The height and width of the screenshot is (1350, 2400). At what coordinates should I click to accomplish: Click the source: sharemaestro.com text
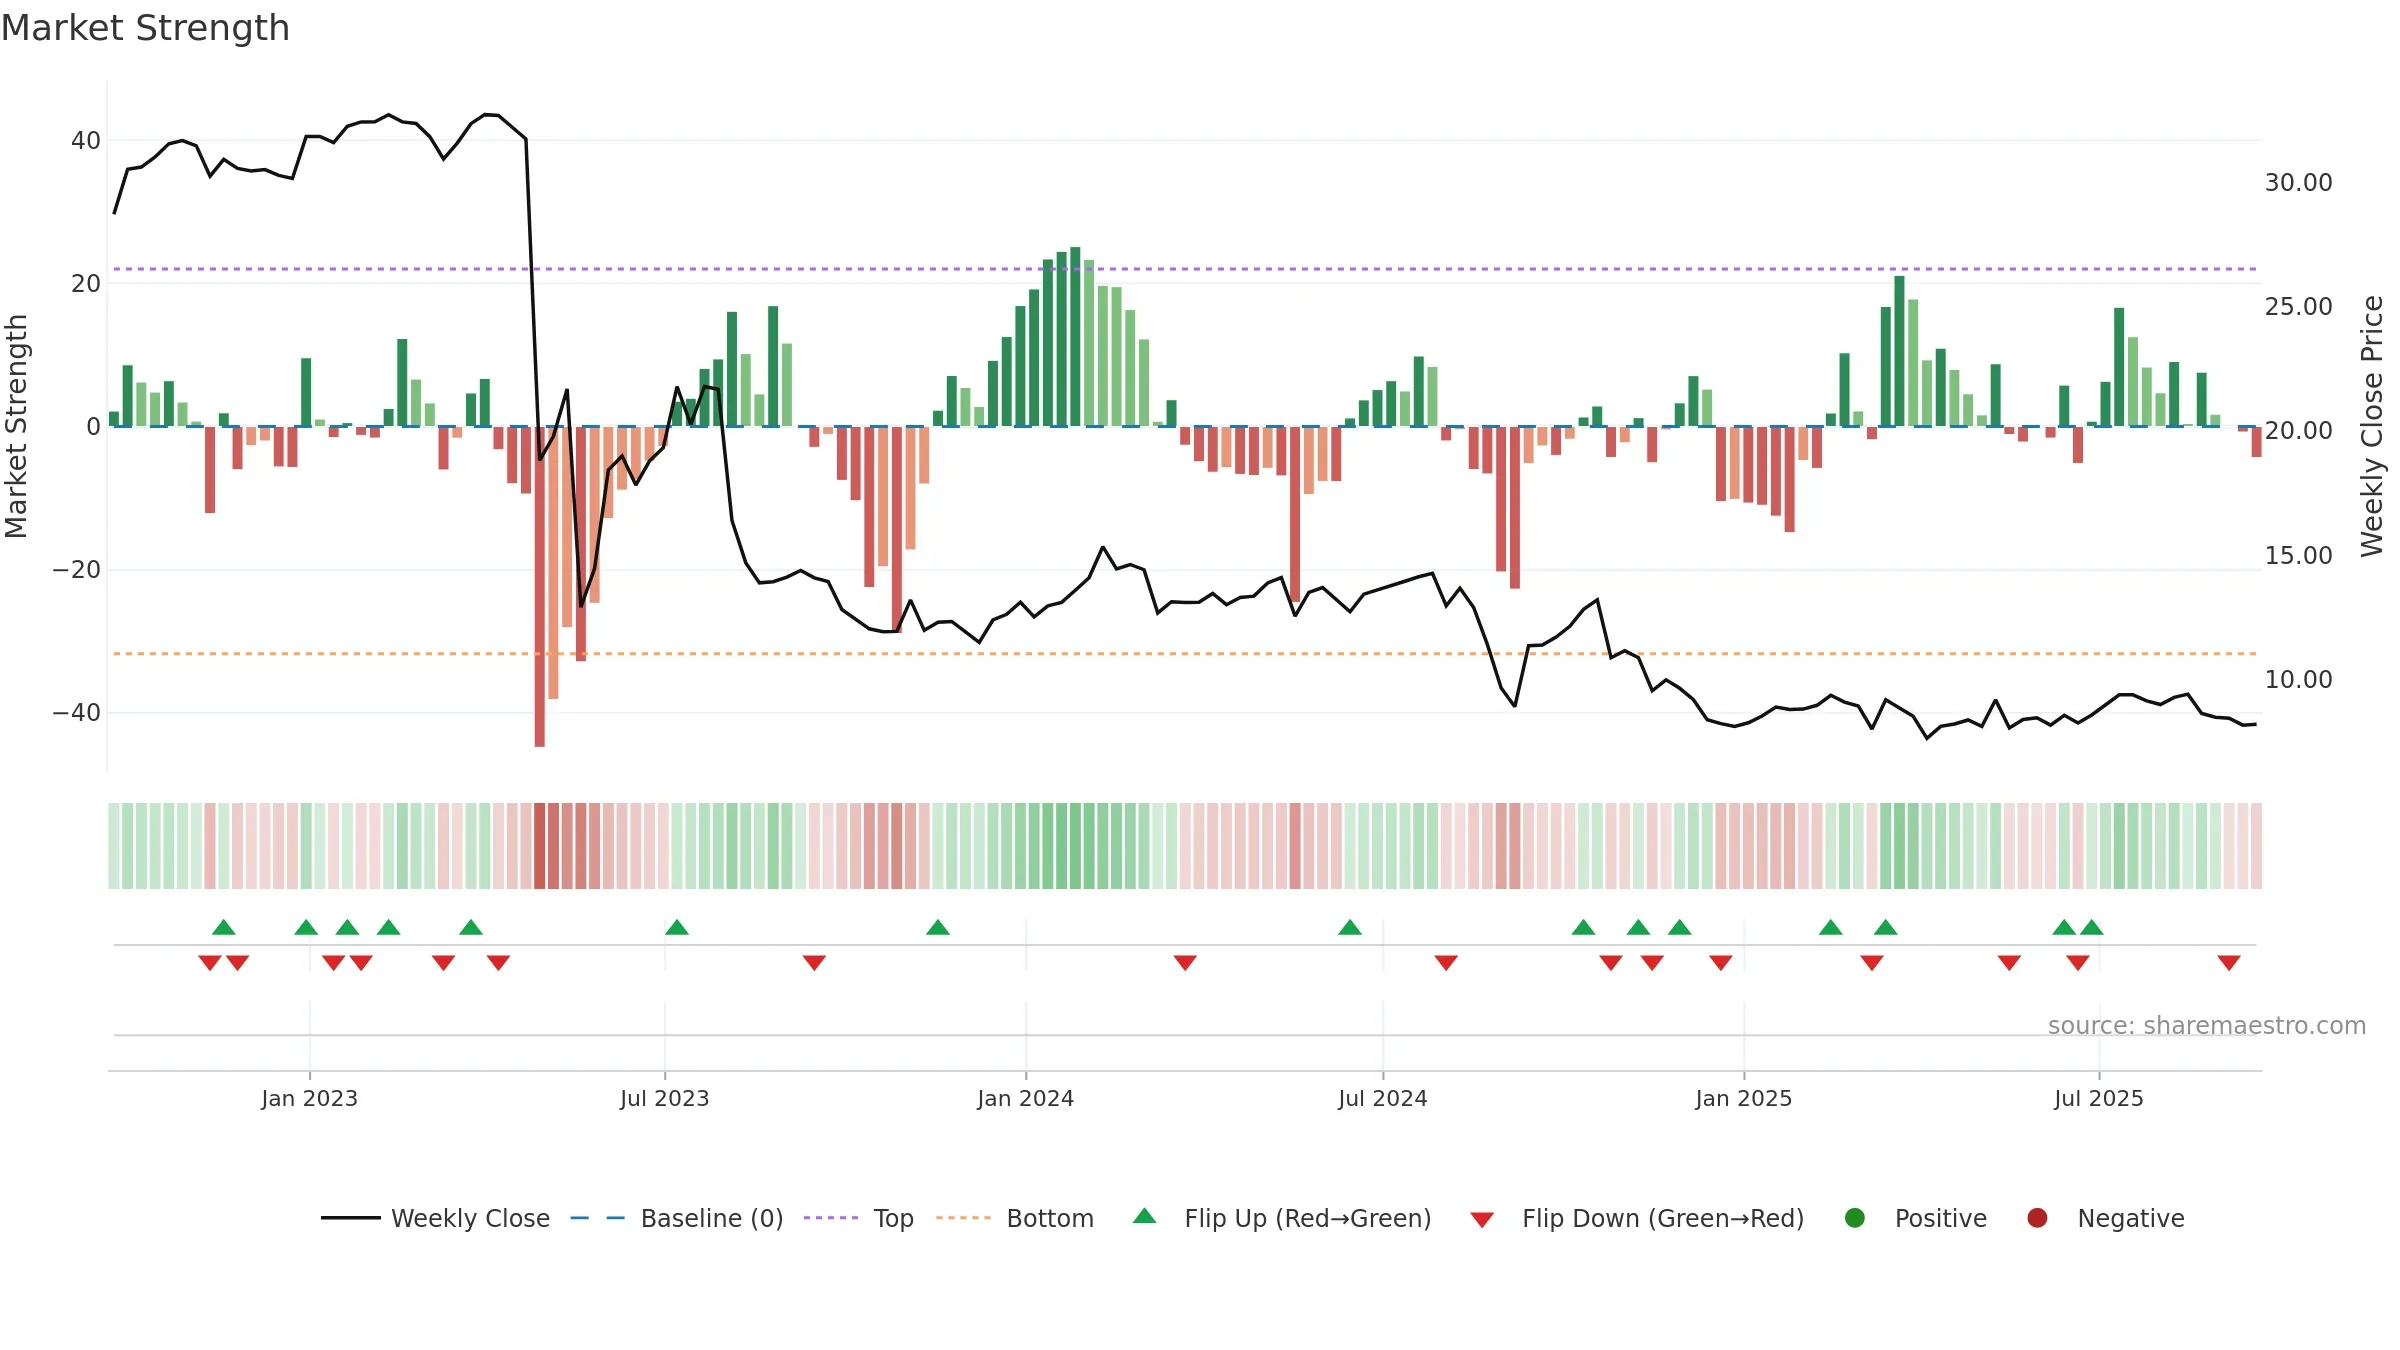[x=2207, y=1025]
